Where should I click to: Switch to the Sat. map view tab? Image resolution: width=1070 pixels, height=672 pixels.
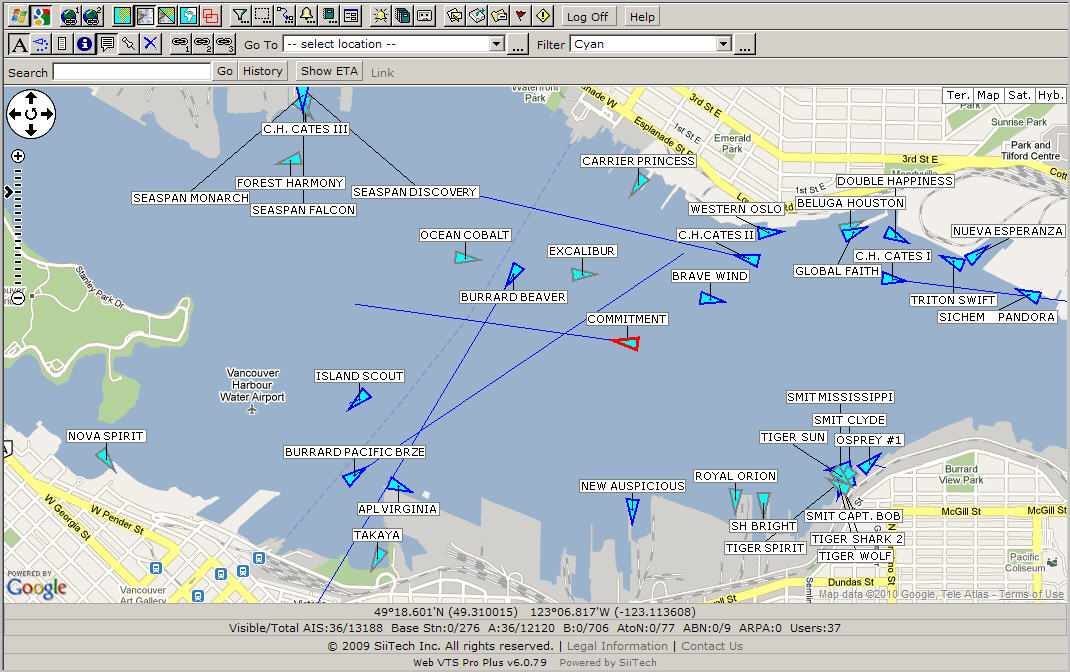click(x=1018, y=95)
